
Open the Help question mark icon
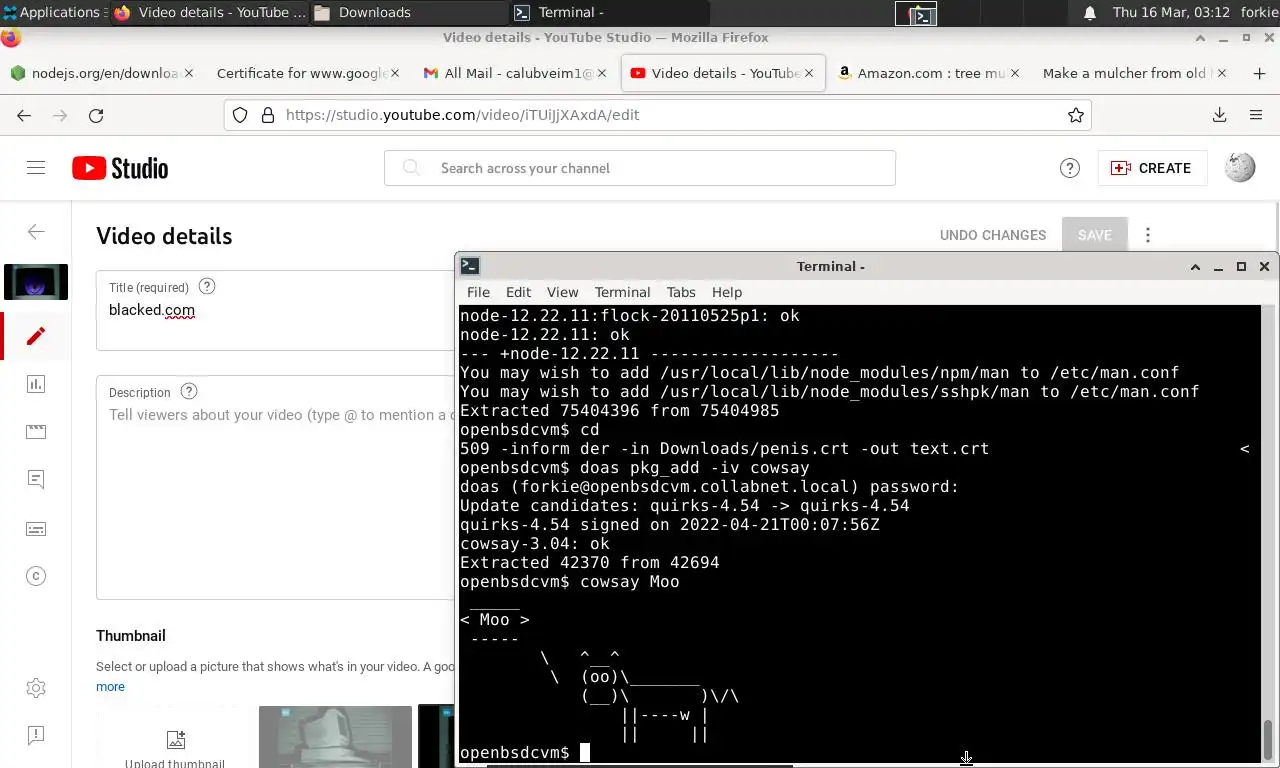1070,168
